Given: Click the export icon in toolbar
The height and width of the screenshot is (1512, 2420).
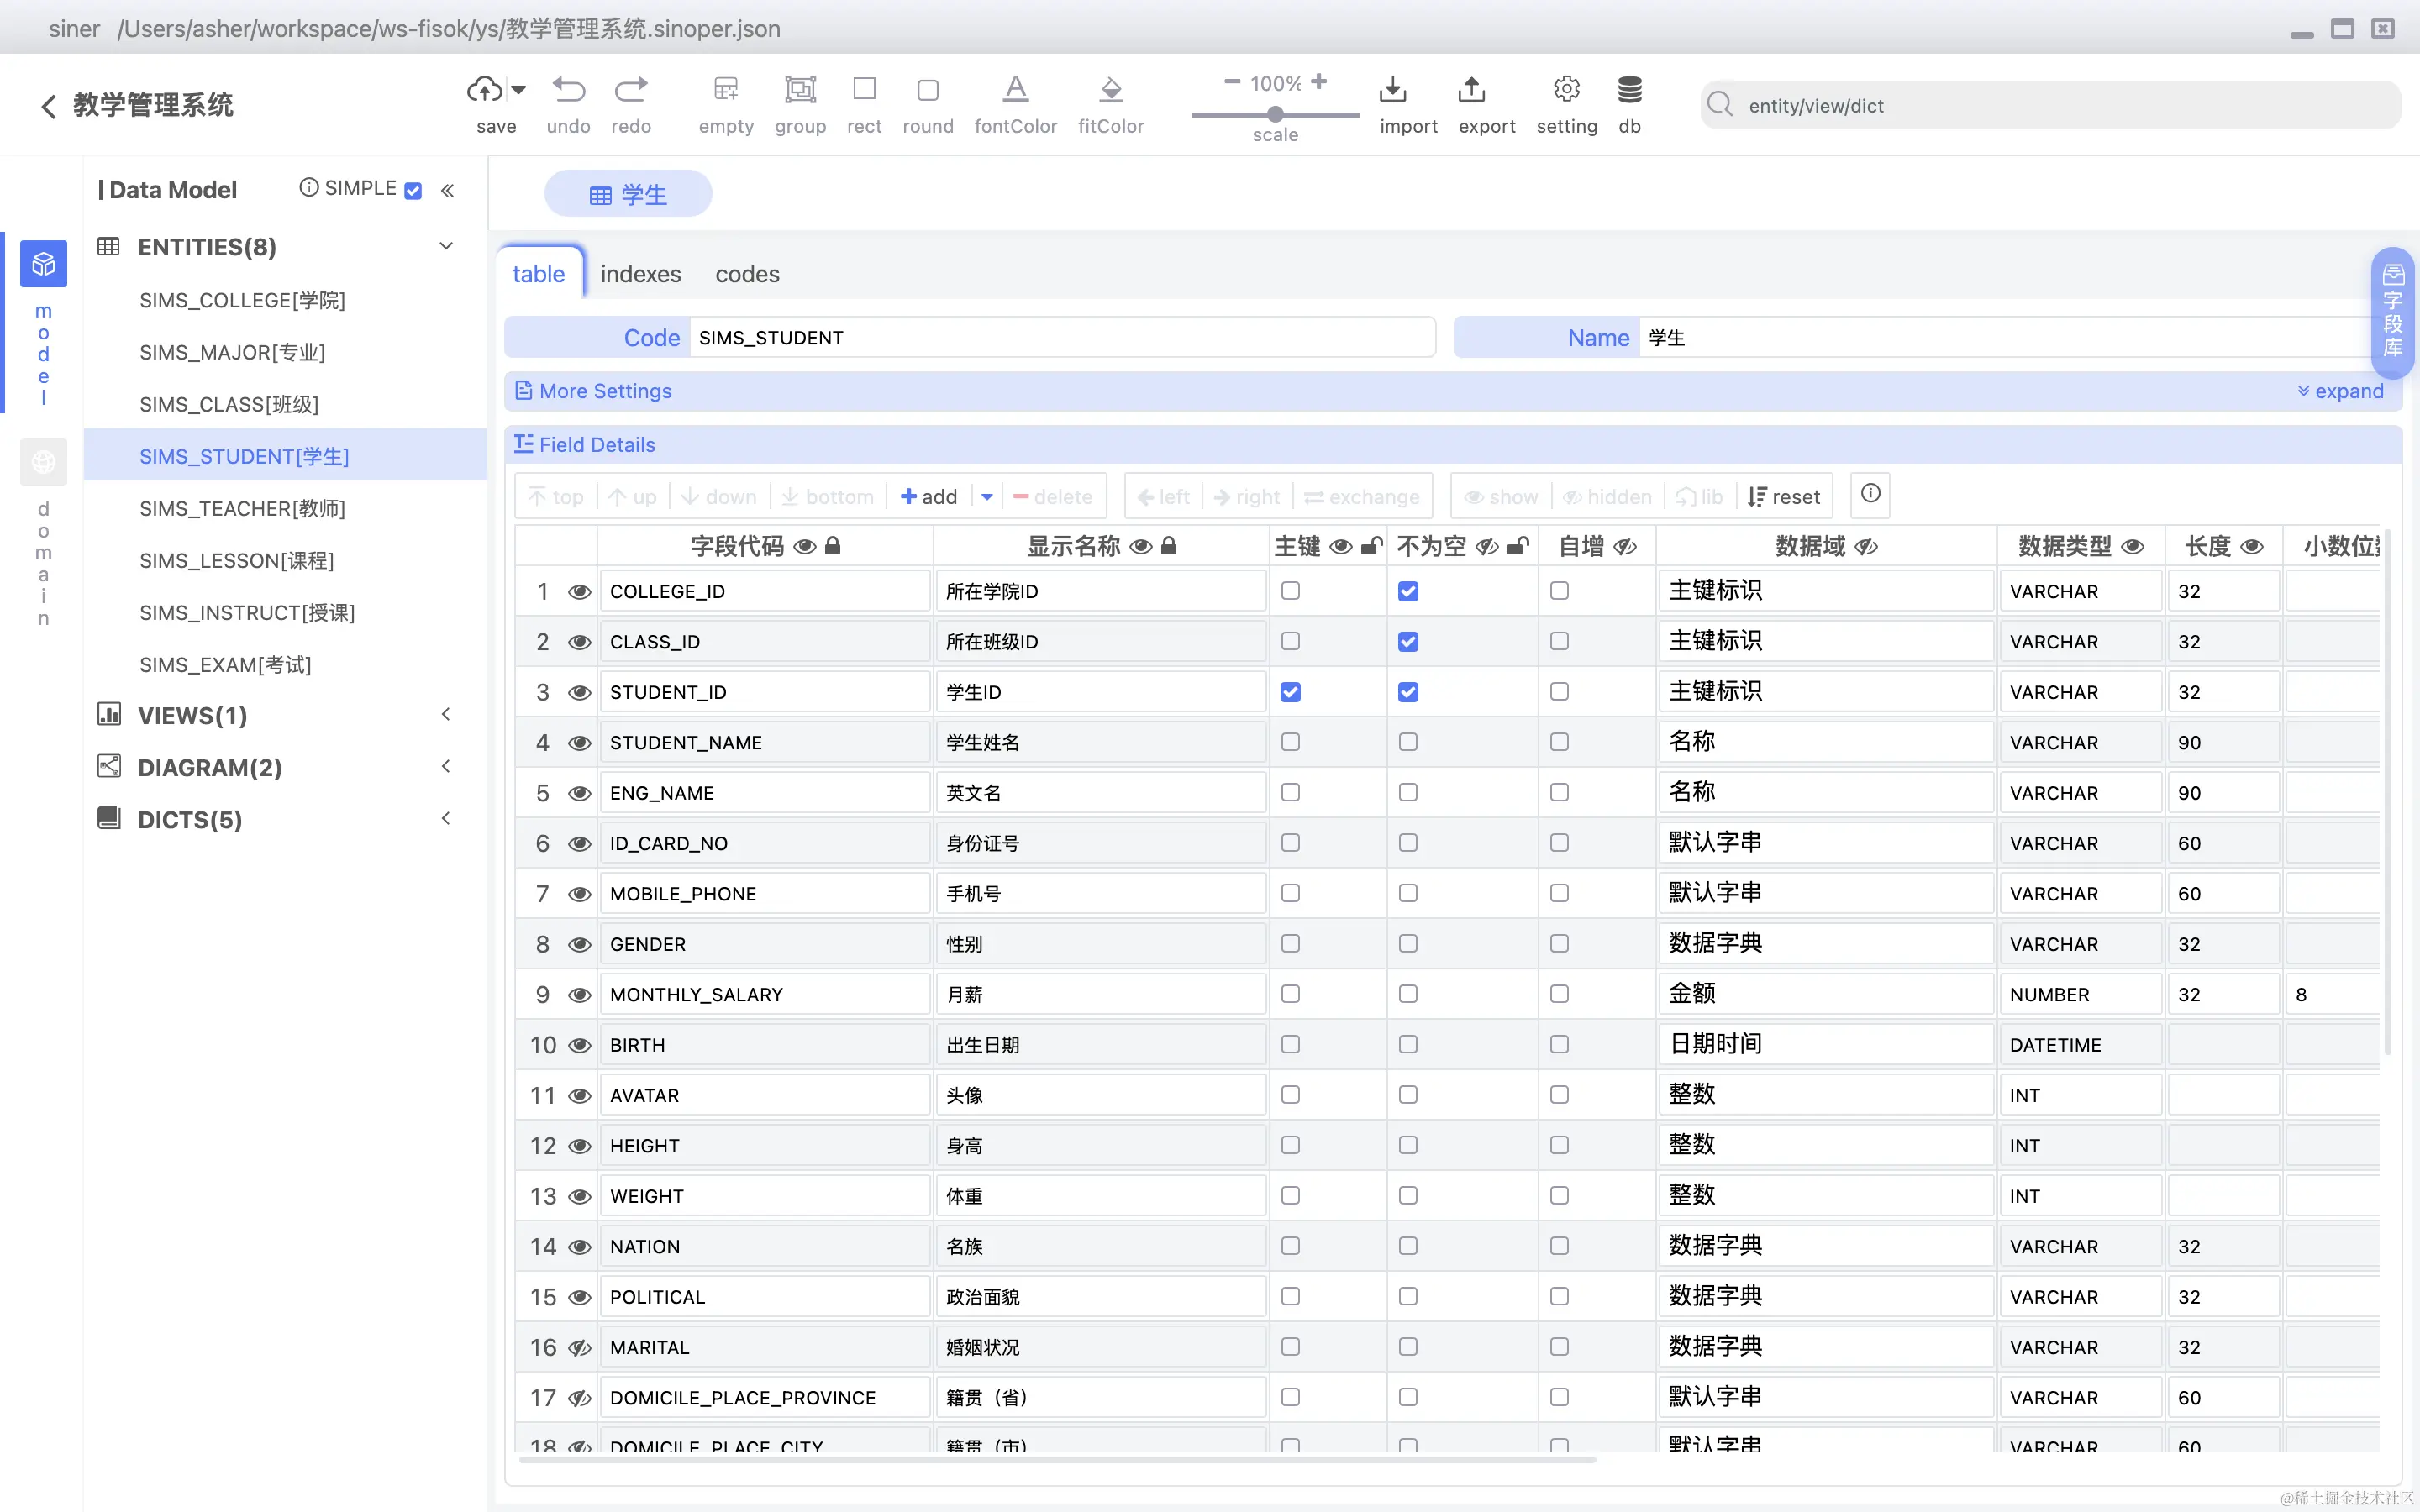Looking at the screenshot, I should tap(1471, 90).
